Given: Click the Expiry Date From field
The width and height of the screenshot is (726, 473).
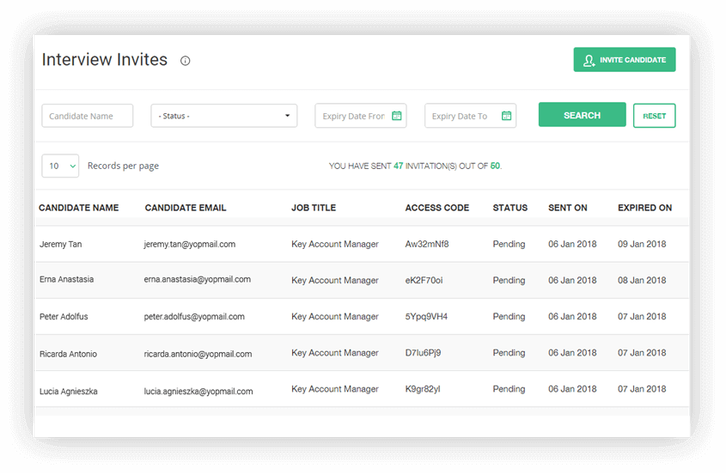Looking at the screenshot, I should click(x=352, y=116).
